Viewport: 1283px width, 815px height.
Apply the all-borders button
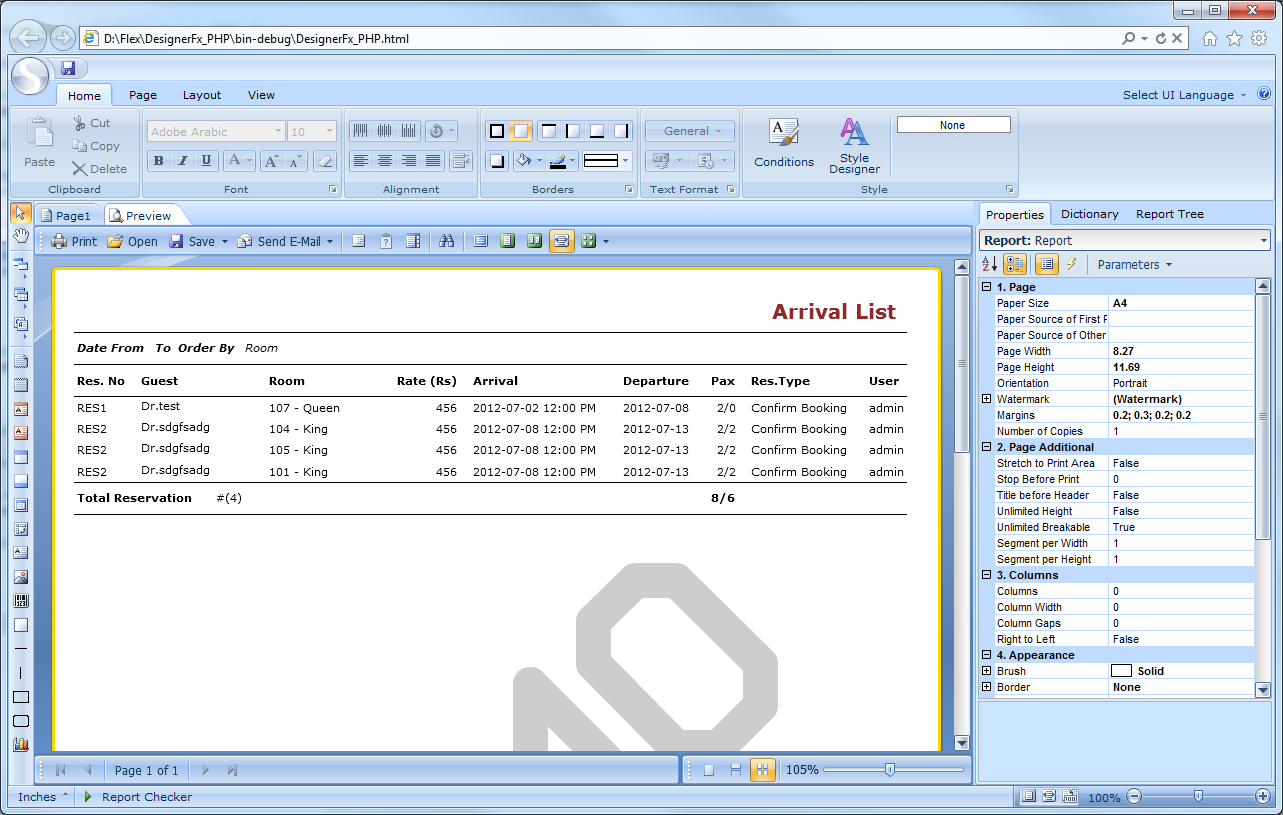496,131
